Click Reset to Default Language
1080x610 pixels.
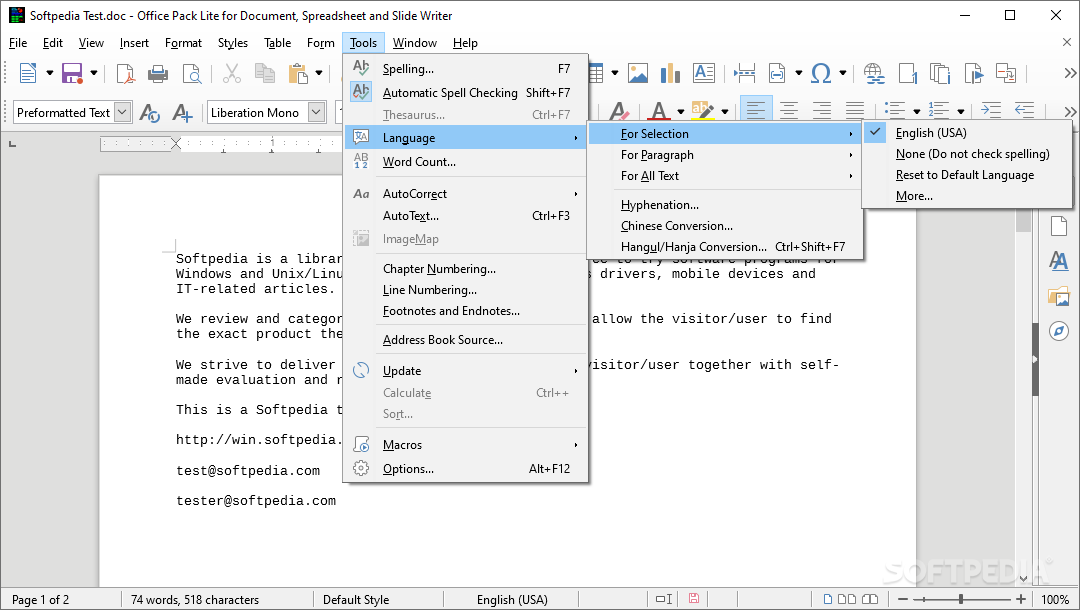(966, 175)
